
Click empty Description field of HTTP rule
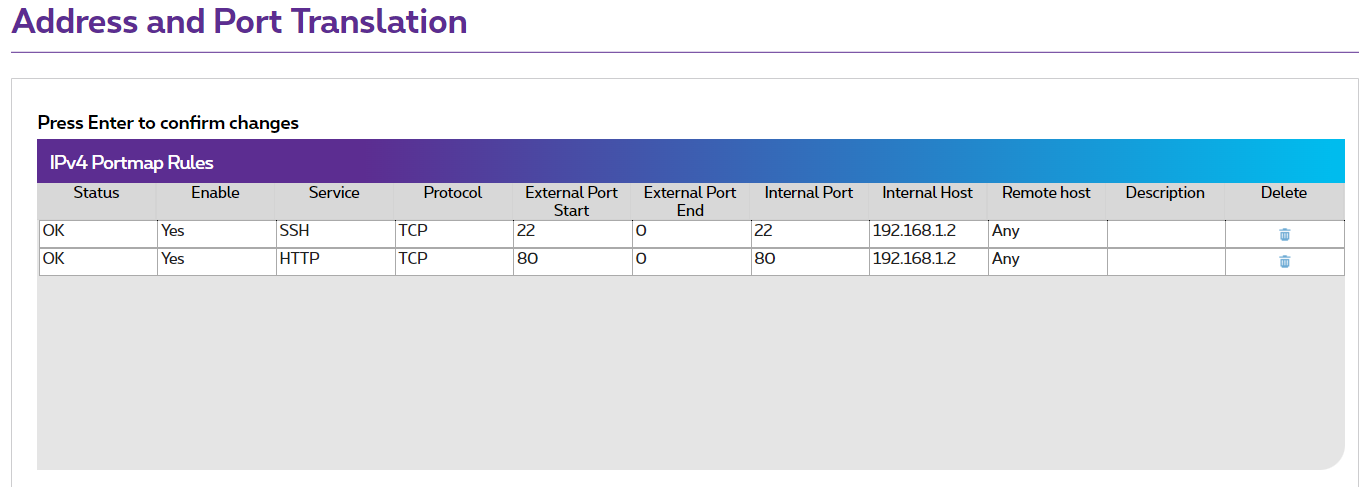click(x=1165, y=260)
